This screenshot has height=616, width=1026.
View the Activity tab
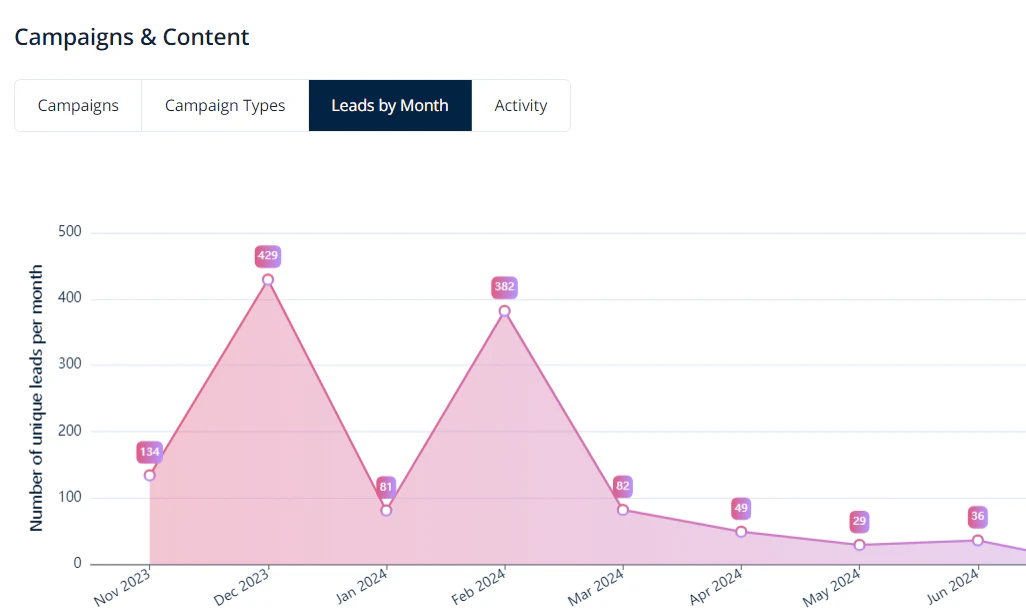click(x=521, y=105)
